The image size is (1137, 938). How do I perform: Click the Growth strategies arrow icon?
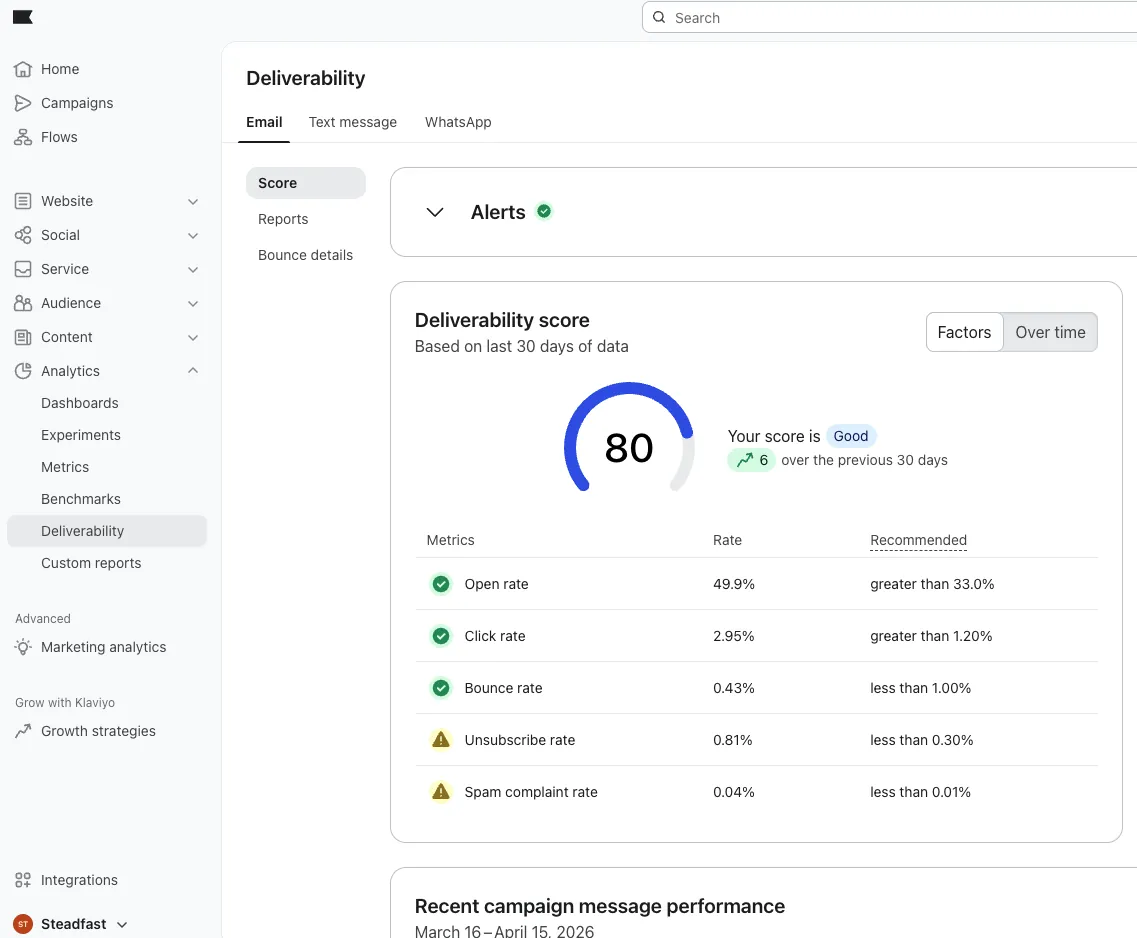point(23,731)
